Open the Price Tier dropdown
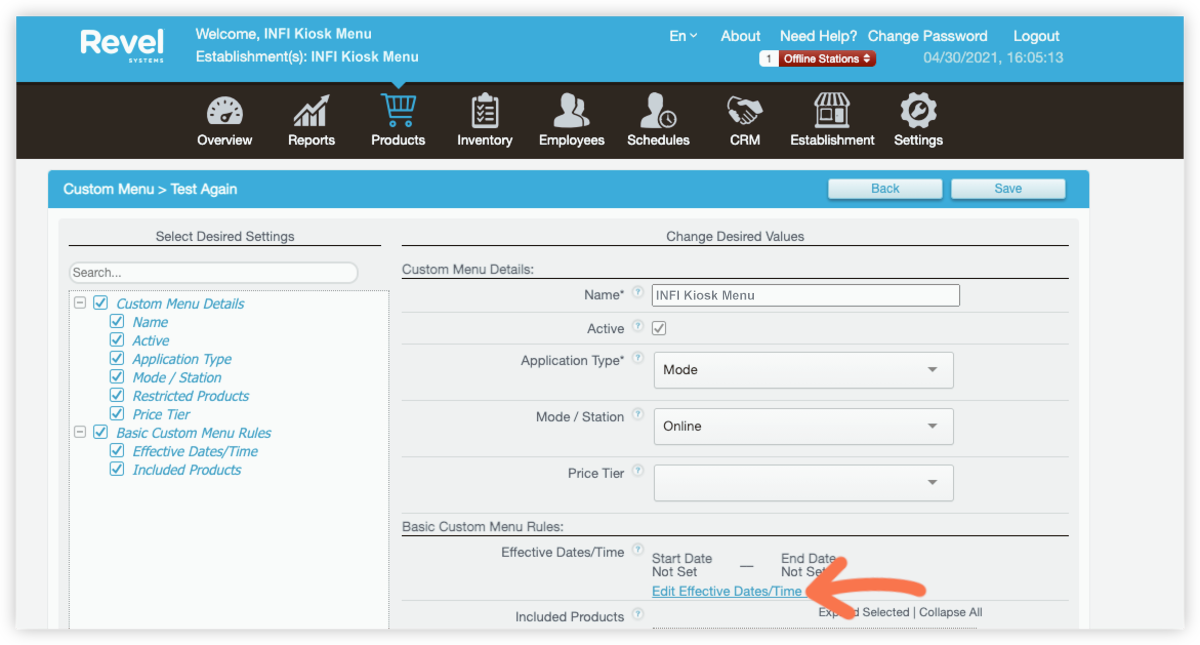Viewport: 1200px width, 645px height. (803, 483)
